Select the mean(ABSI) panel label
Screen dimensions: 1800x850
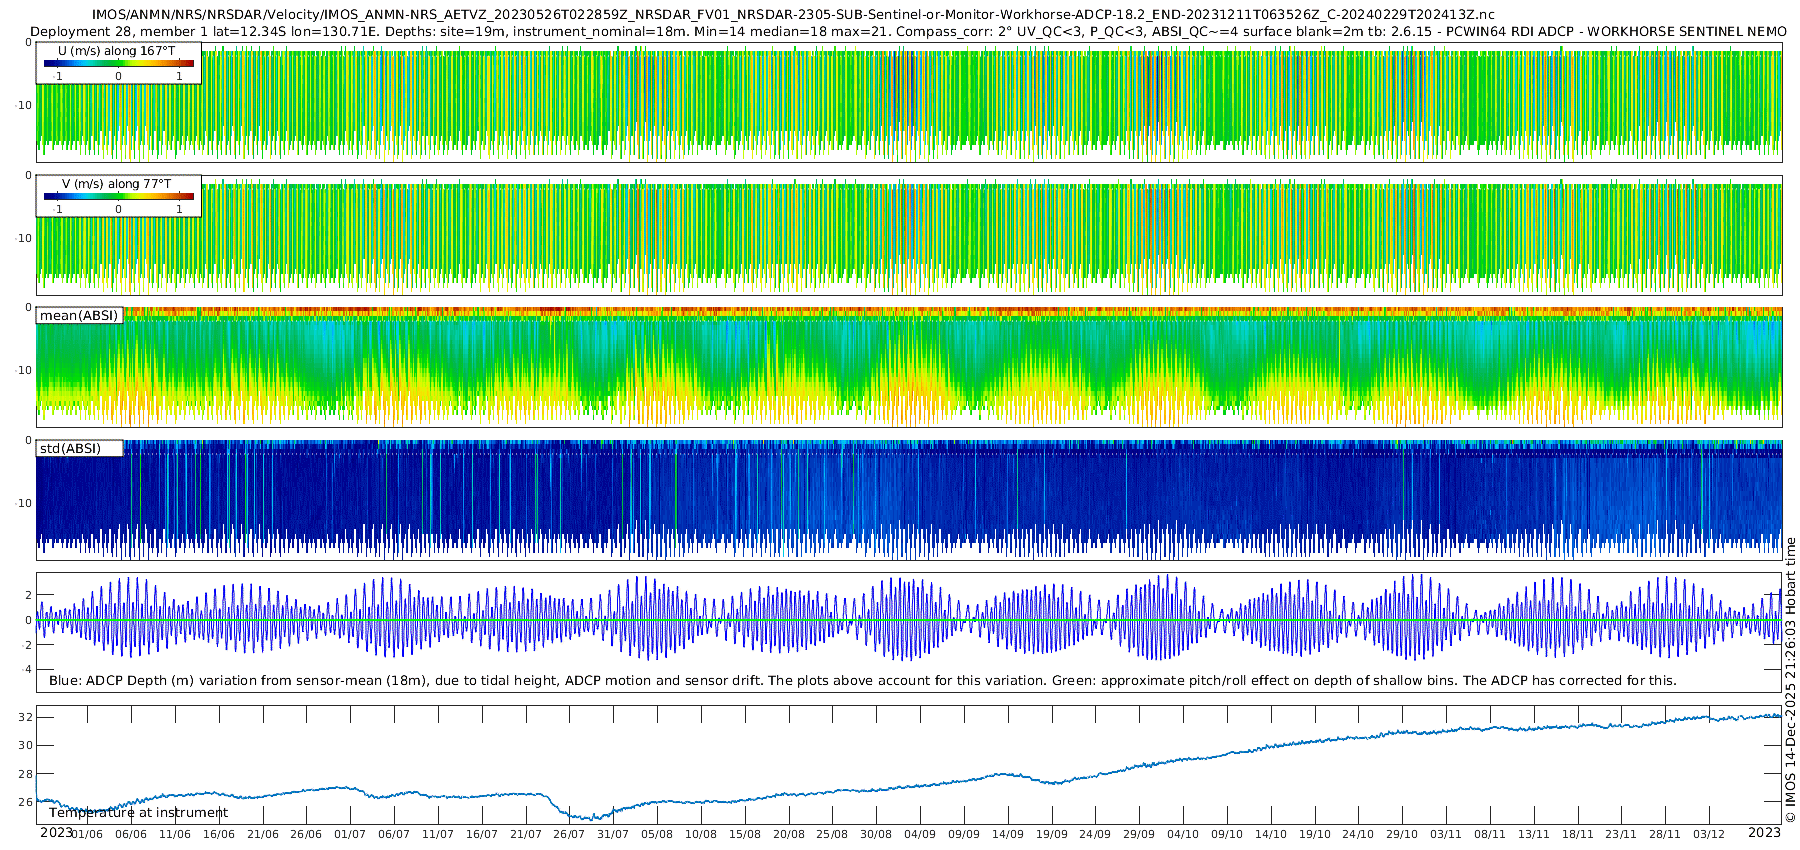coord(79,316)
